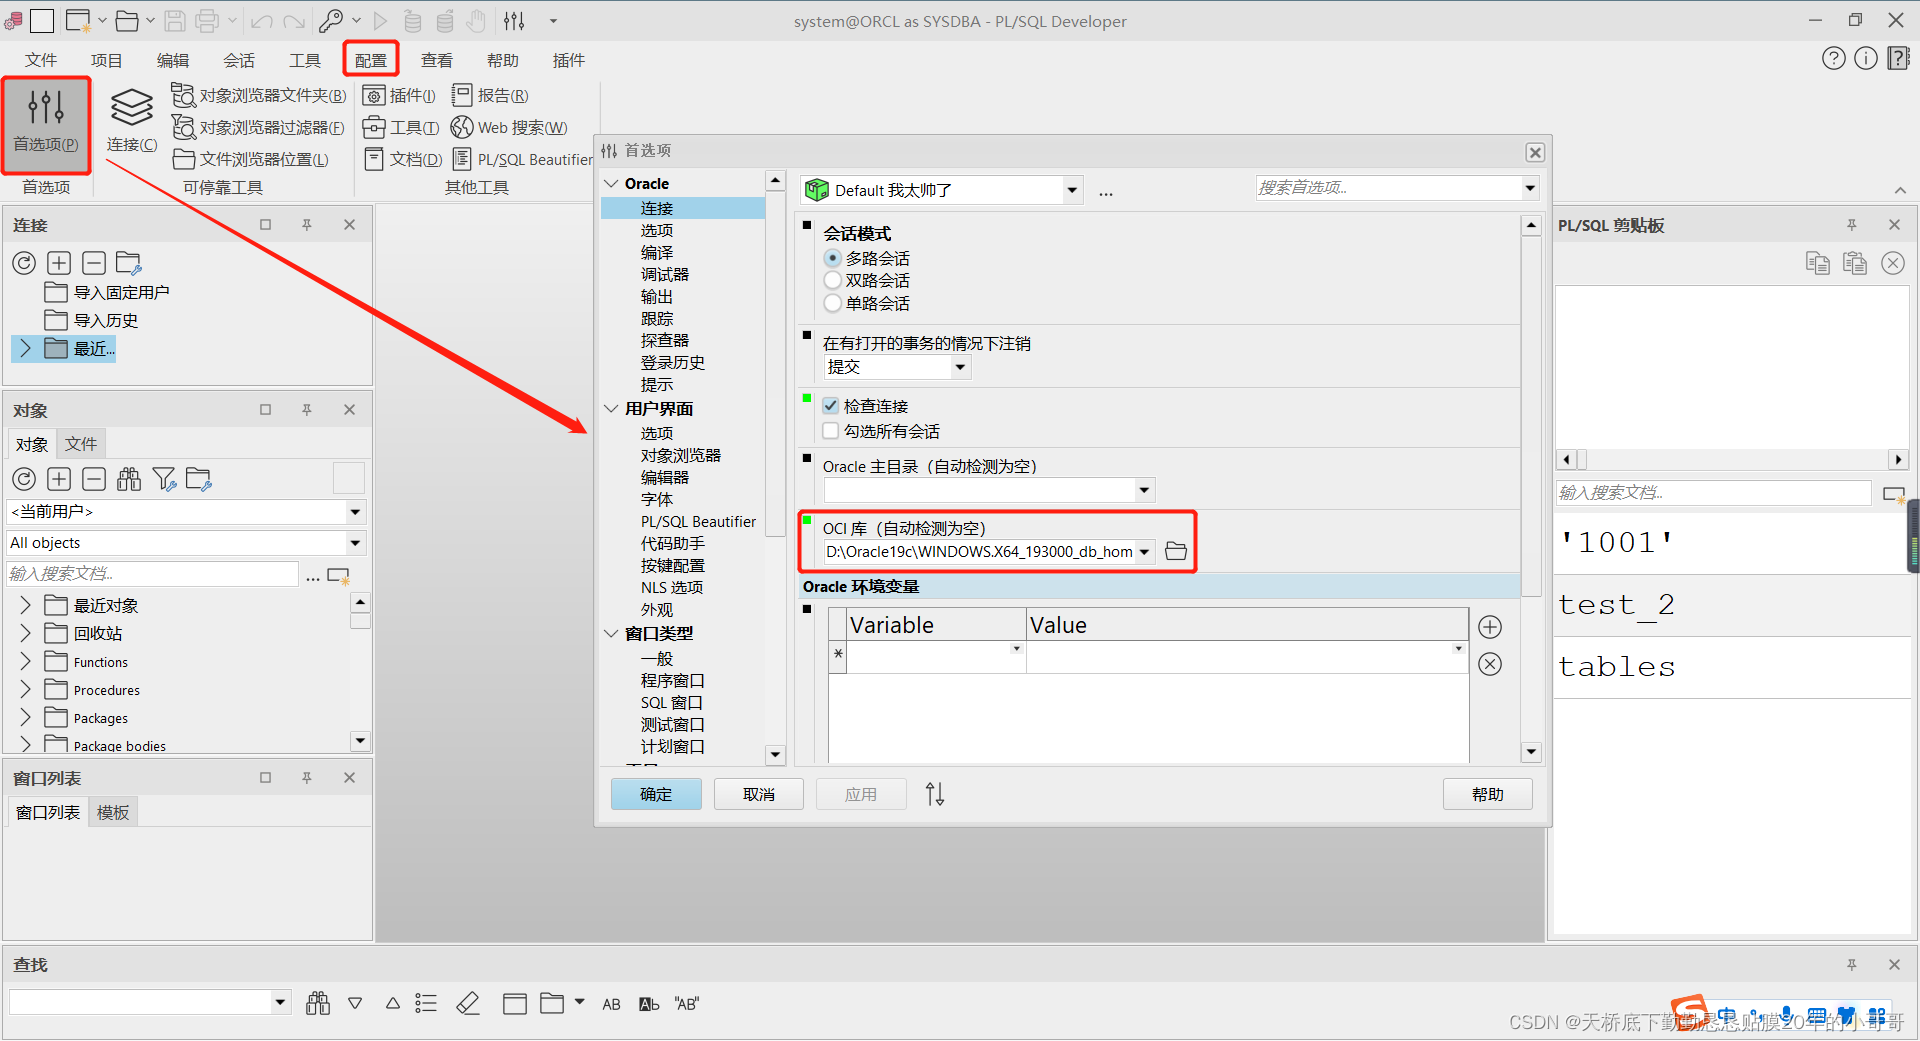Click the 搜索首选项 search field
Screen dimensions: 1920x1041
pyautogui.click(x=1388, y=188)
